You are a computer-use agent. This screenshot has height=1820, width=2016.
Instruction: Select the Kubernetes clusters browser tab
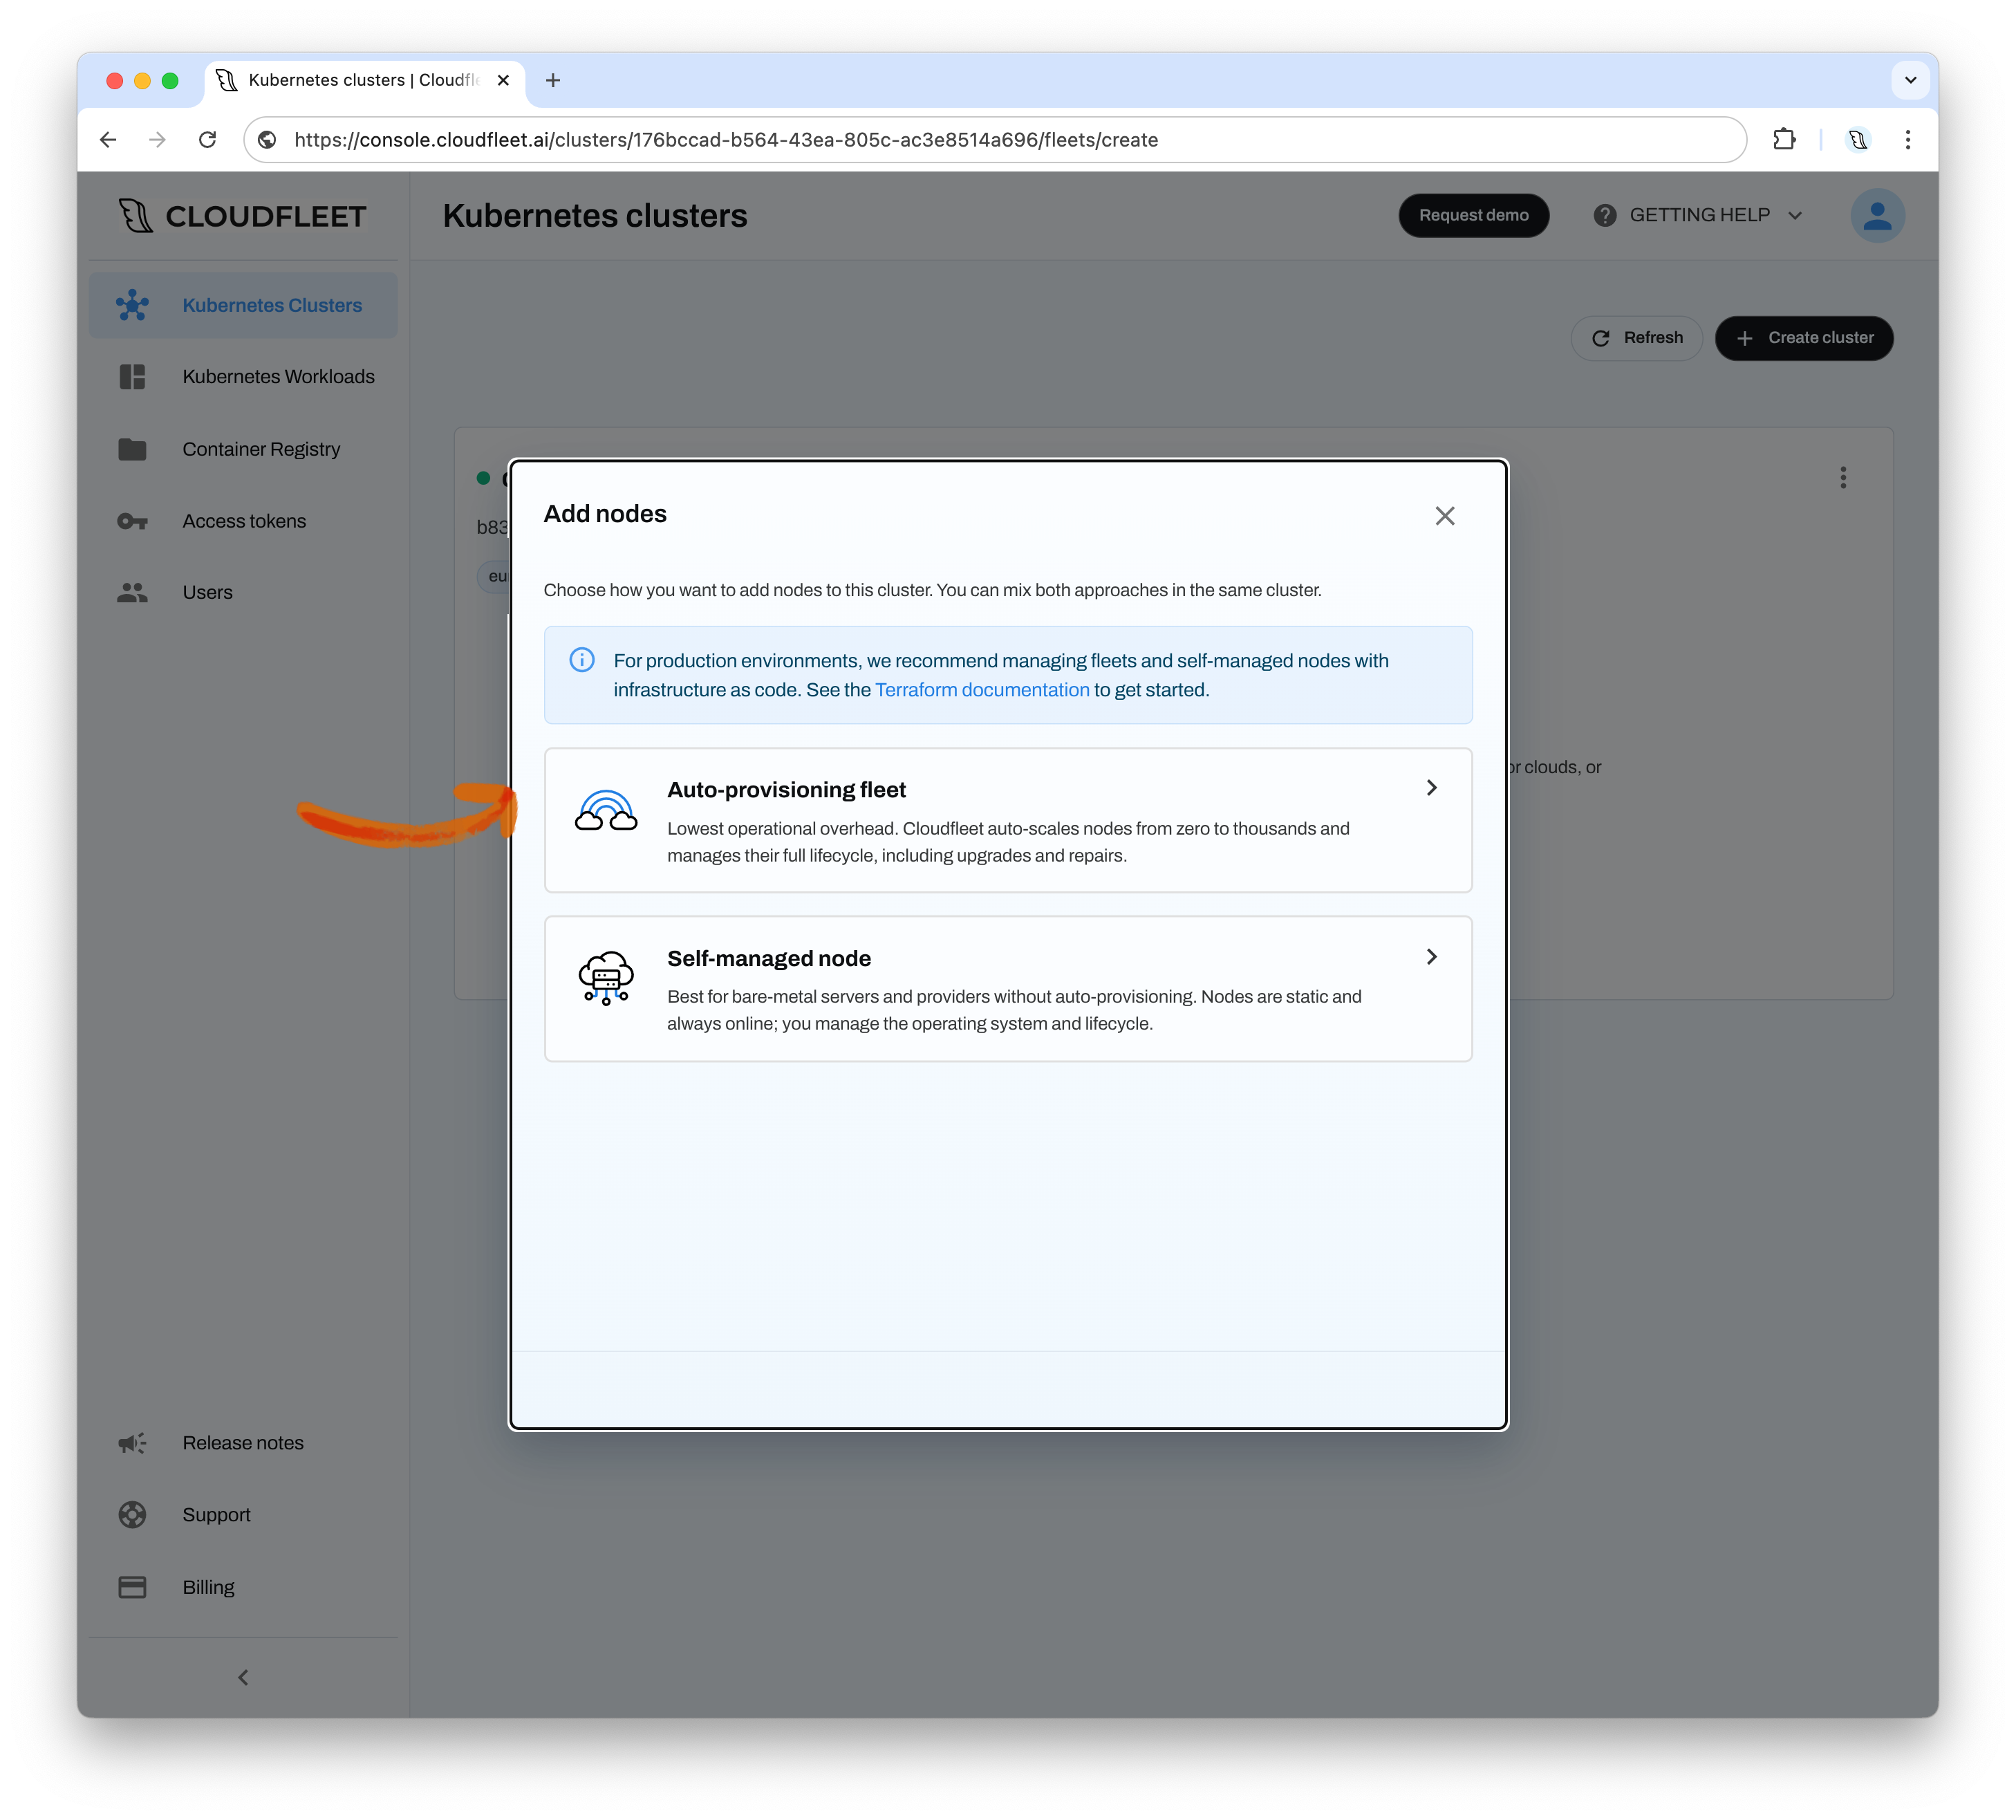365,80
